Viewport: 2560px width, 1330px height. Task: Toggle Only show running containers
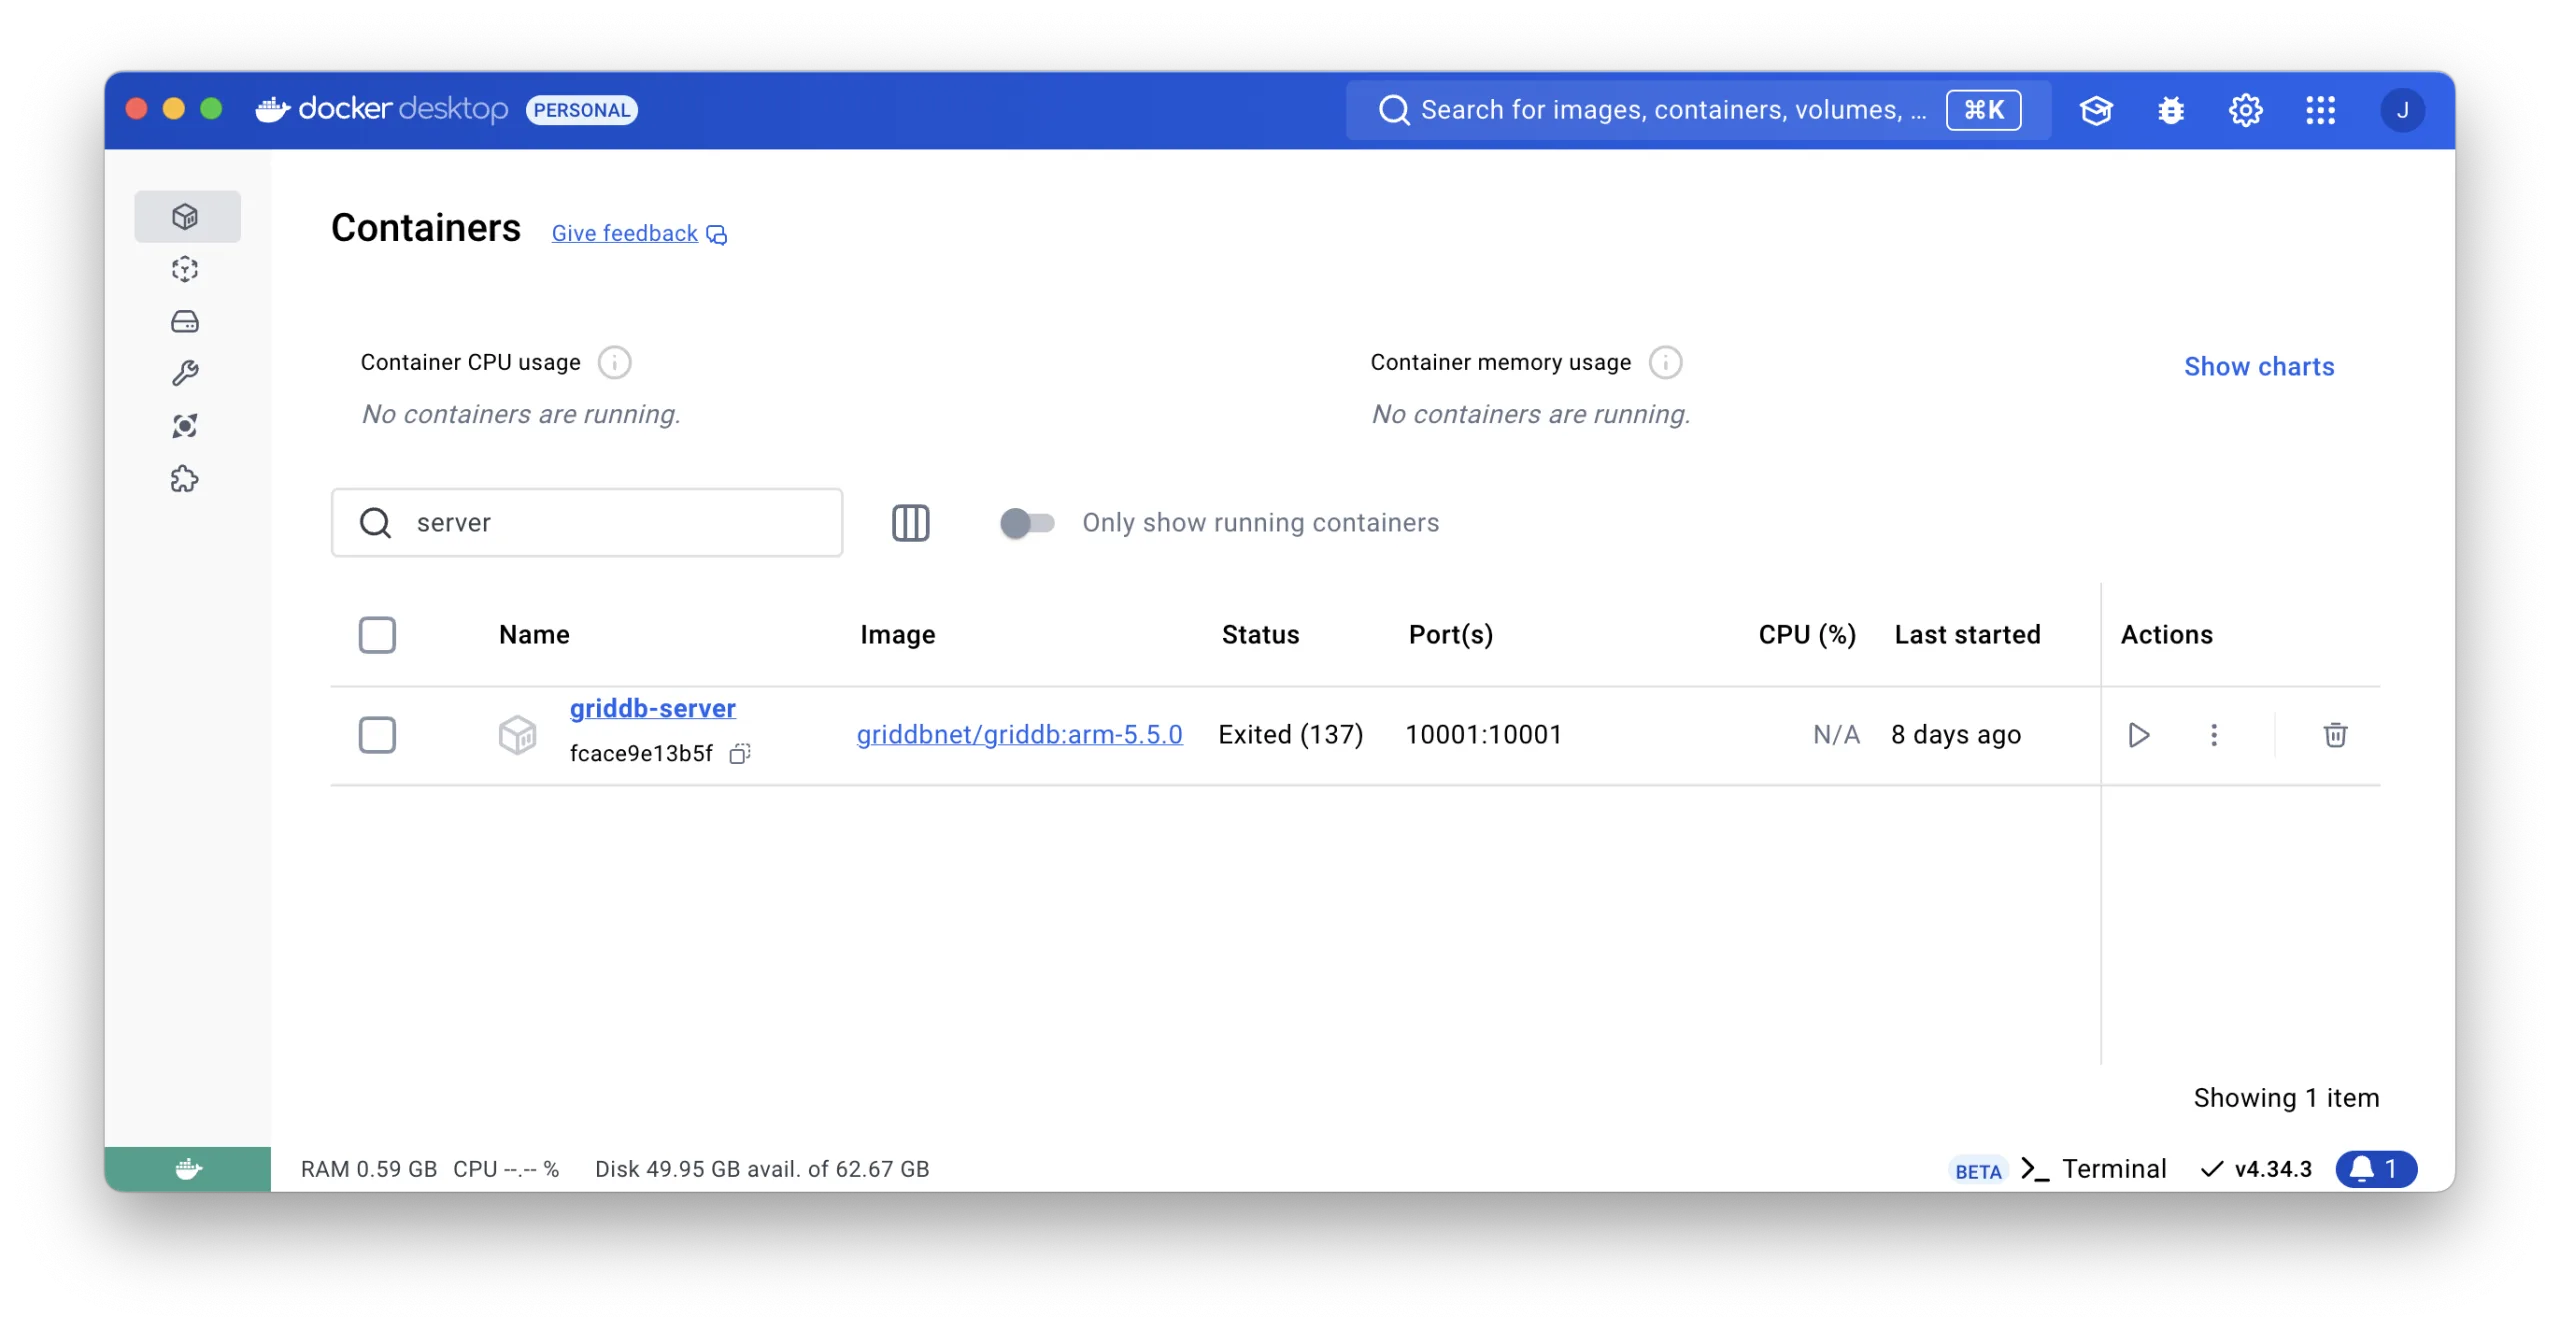click(1027, 523)
